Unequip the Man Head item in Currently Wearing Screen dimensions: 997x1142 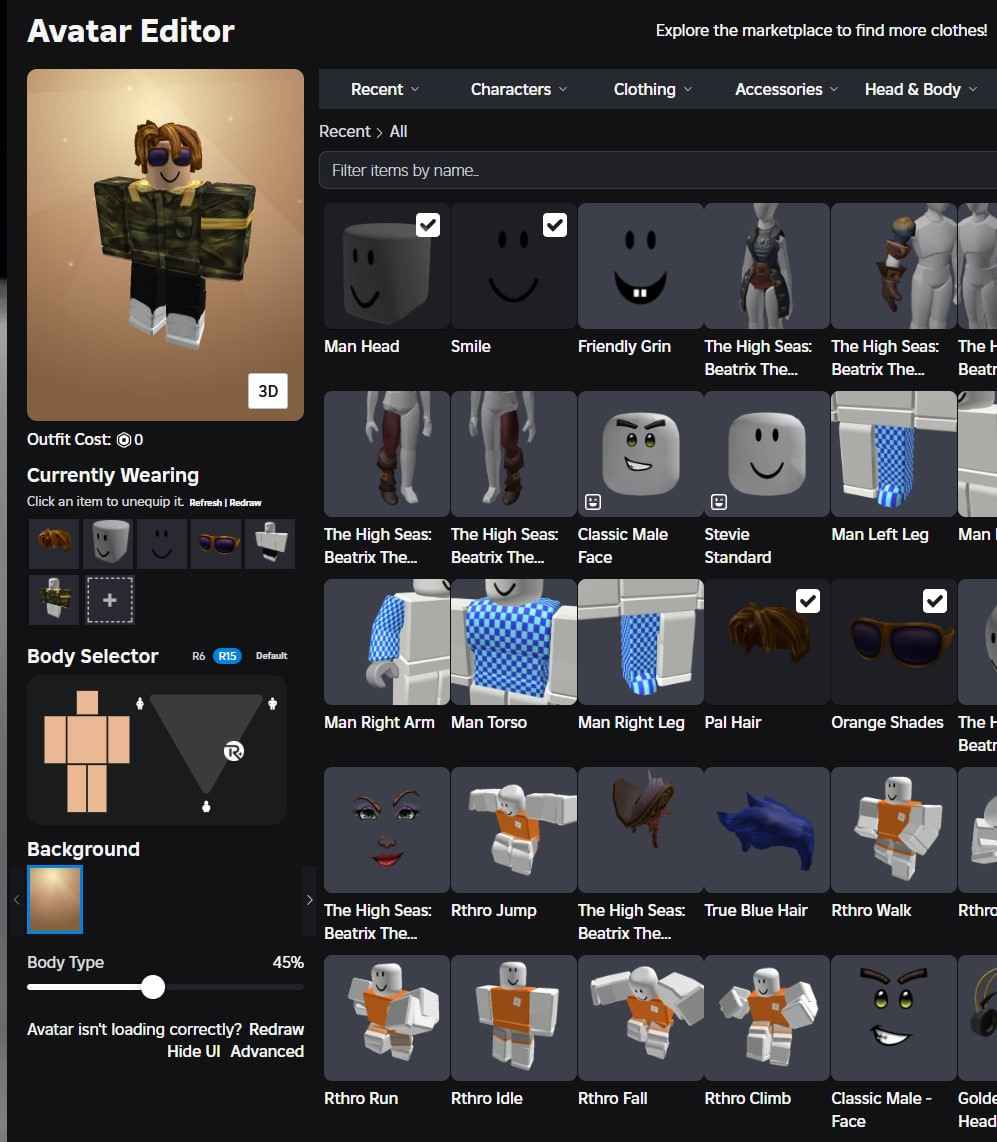[108, 543]
